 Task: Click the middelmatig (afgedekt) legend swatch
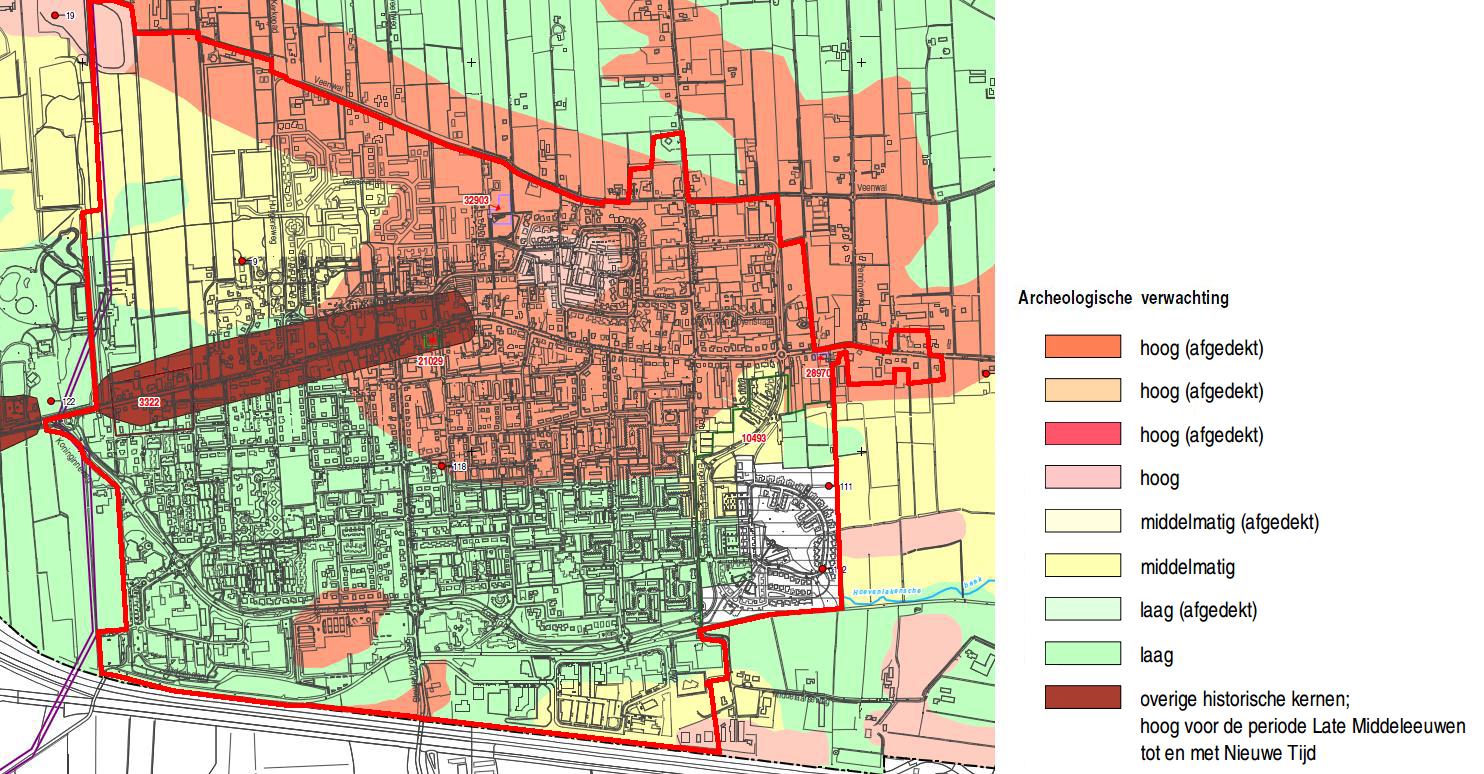(x=1082, y=522)
